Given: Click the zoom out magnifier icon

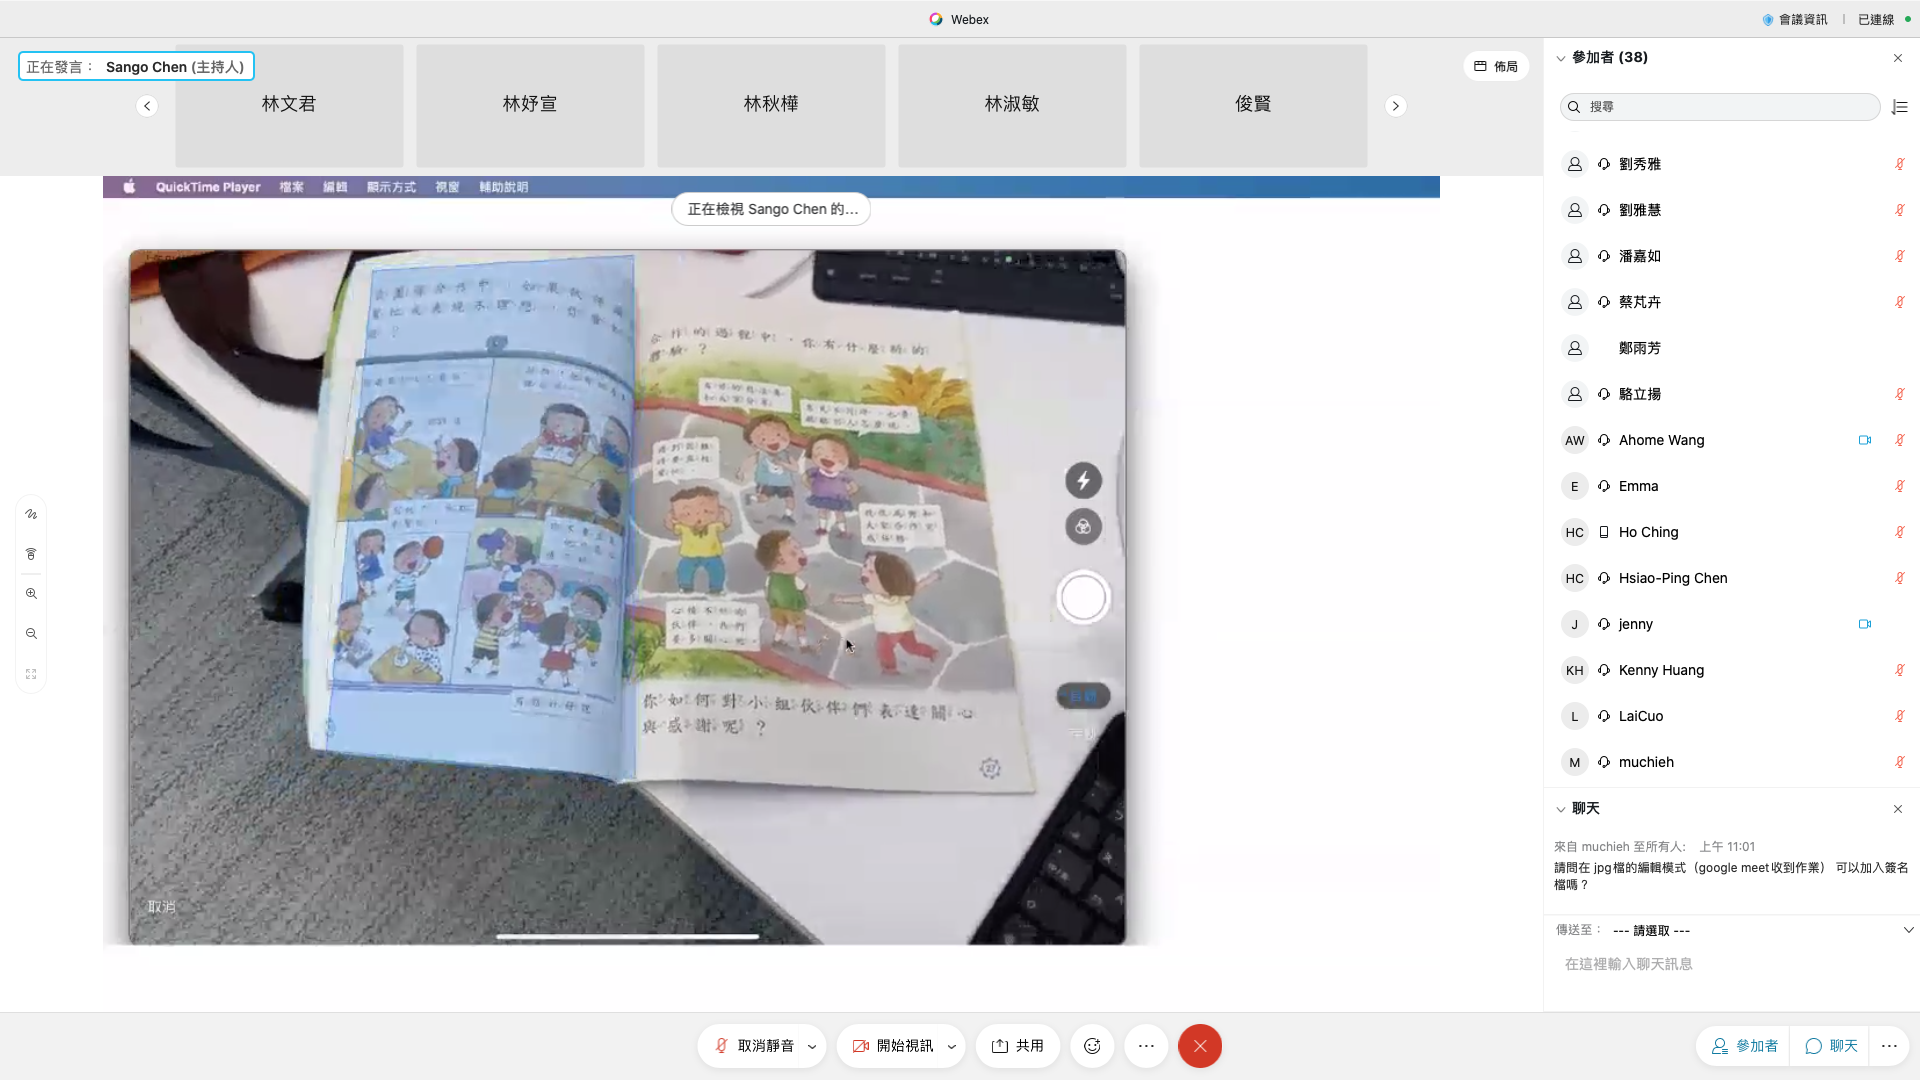Looking at the screenshot, I should (x=31, y=634).
